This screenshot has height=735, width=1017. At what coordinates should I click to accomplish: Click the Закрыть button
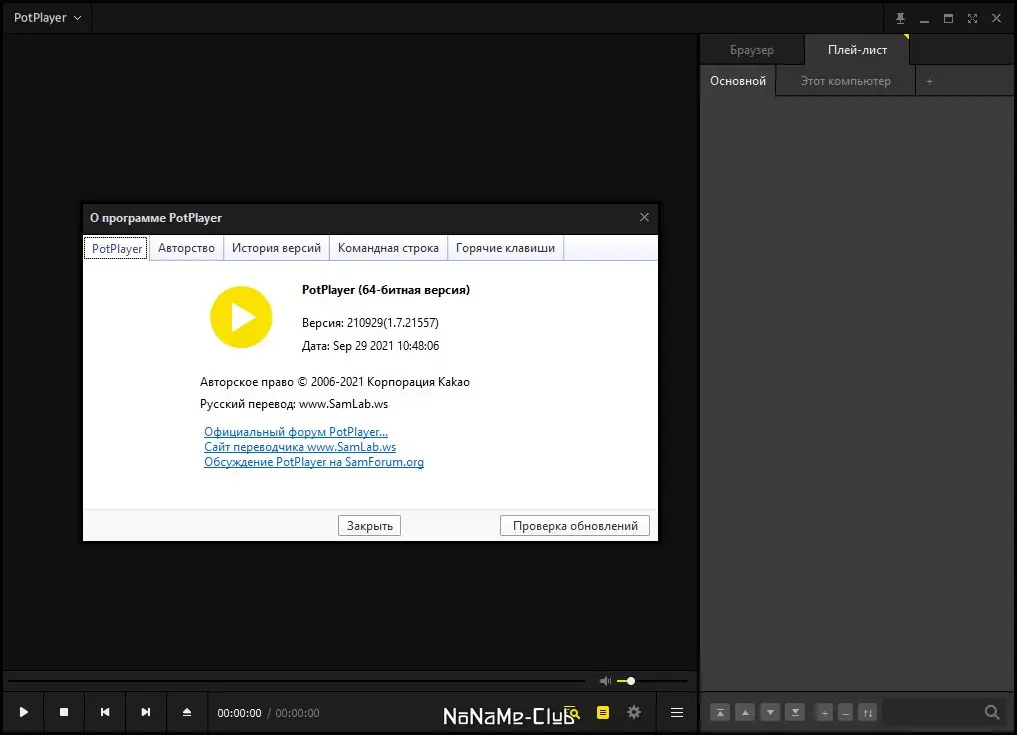point(370,525)
